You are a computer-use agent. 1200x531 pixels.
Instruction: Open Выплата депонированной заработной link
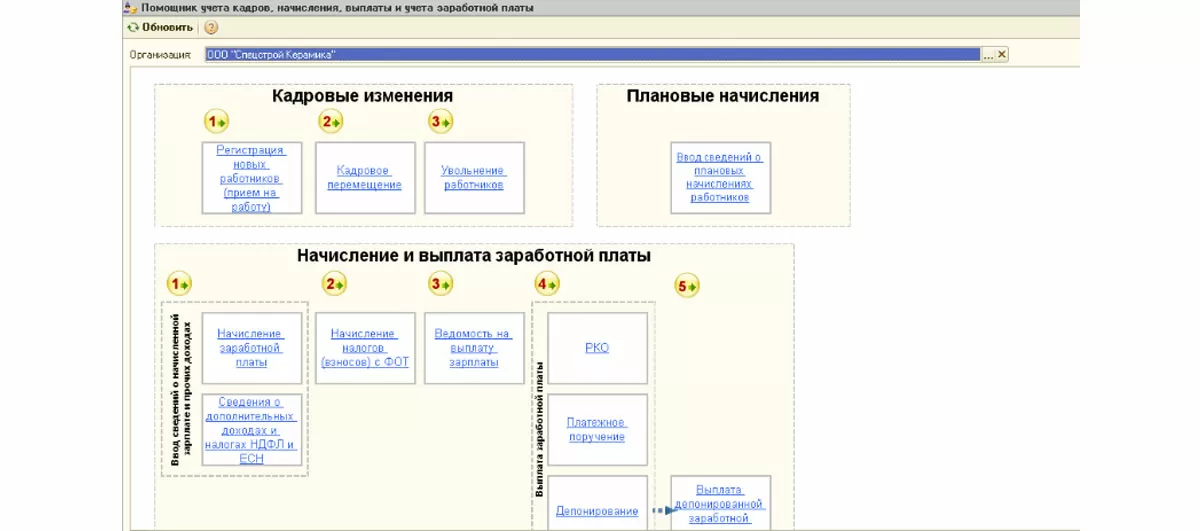pos(719,504)
